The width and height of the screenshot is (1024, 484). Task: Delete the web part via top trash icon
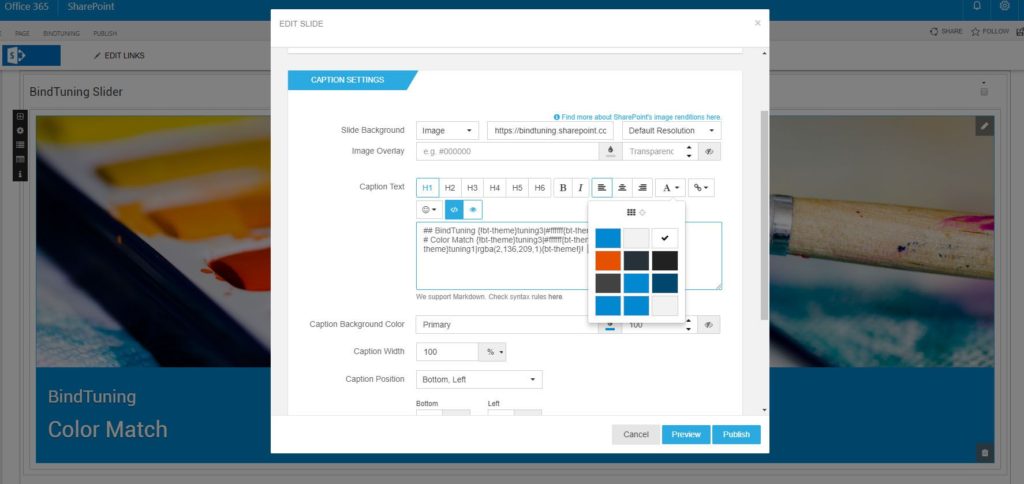(x=984, y=90)
